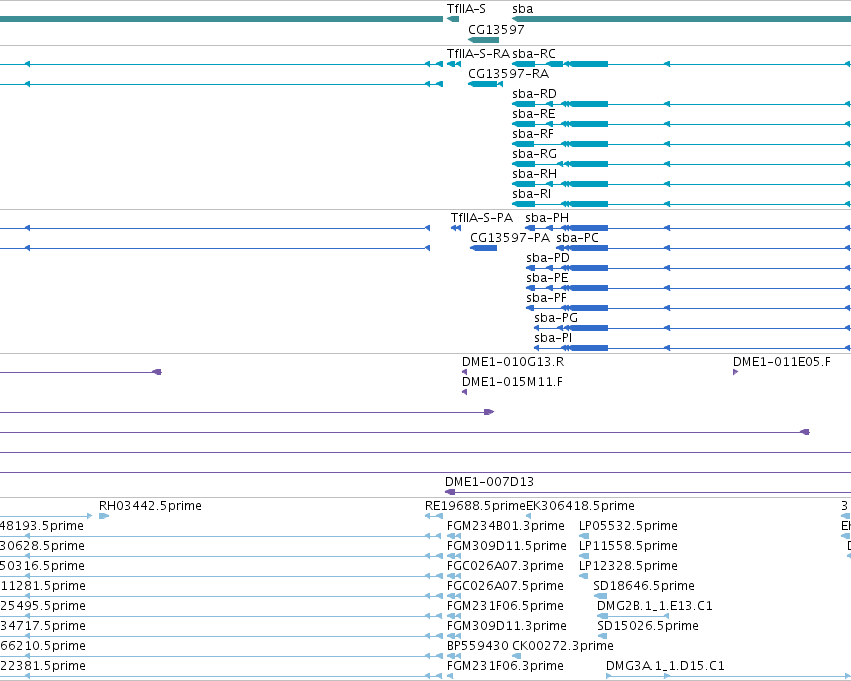This screenshot has height=681, width=851.
Task: Click the FGM309D11.5prime EST label
Action: tap(506, 546)
